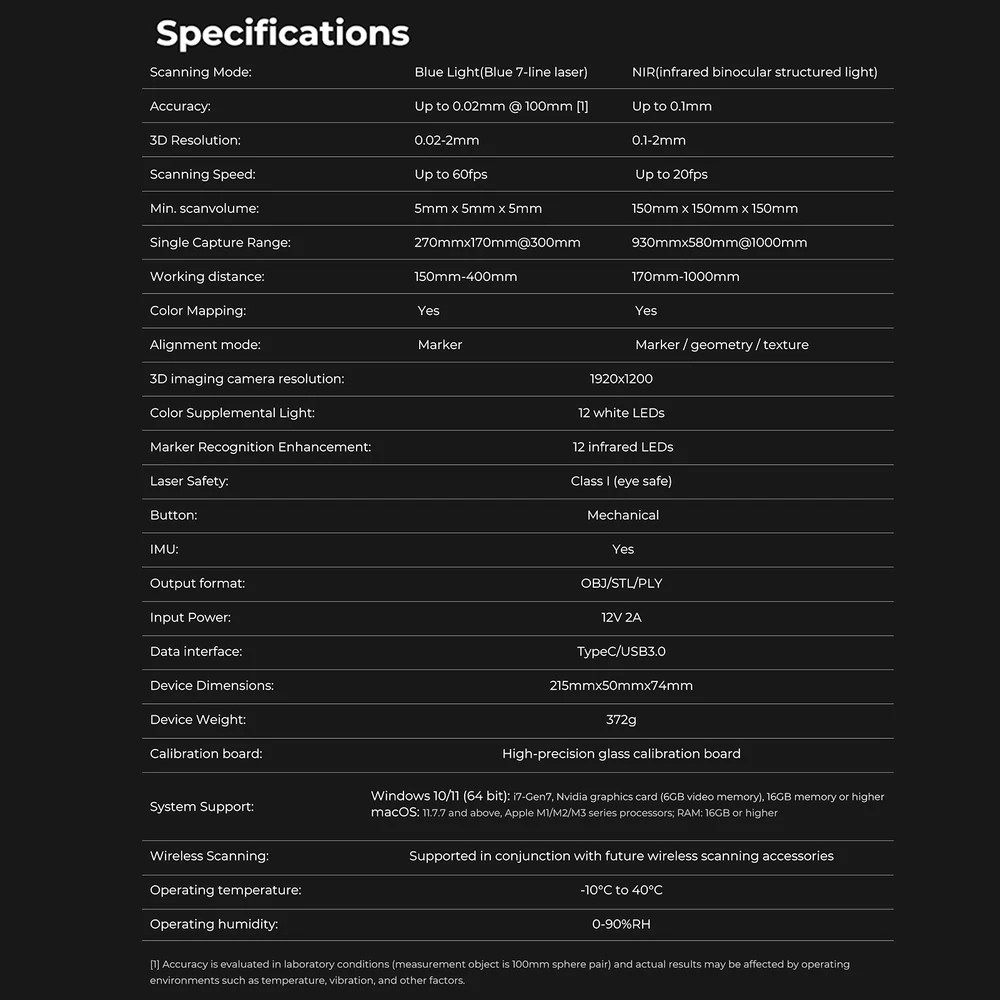The height and width of the screenshot is (1000, 1000).
Task: Select the 930mmx580mm@1000mm capture range
Action: [719, 242]
